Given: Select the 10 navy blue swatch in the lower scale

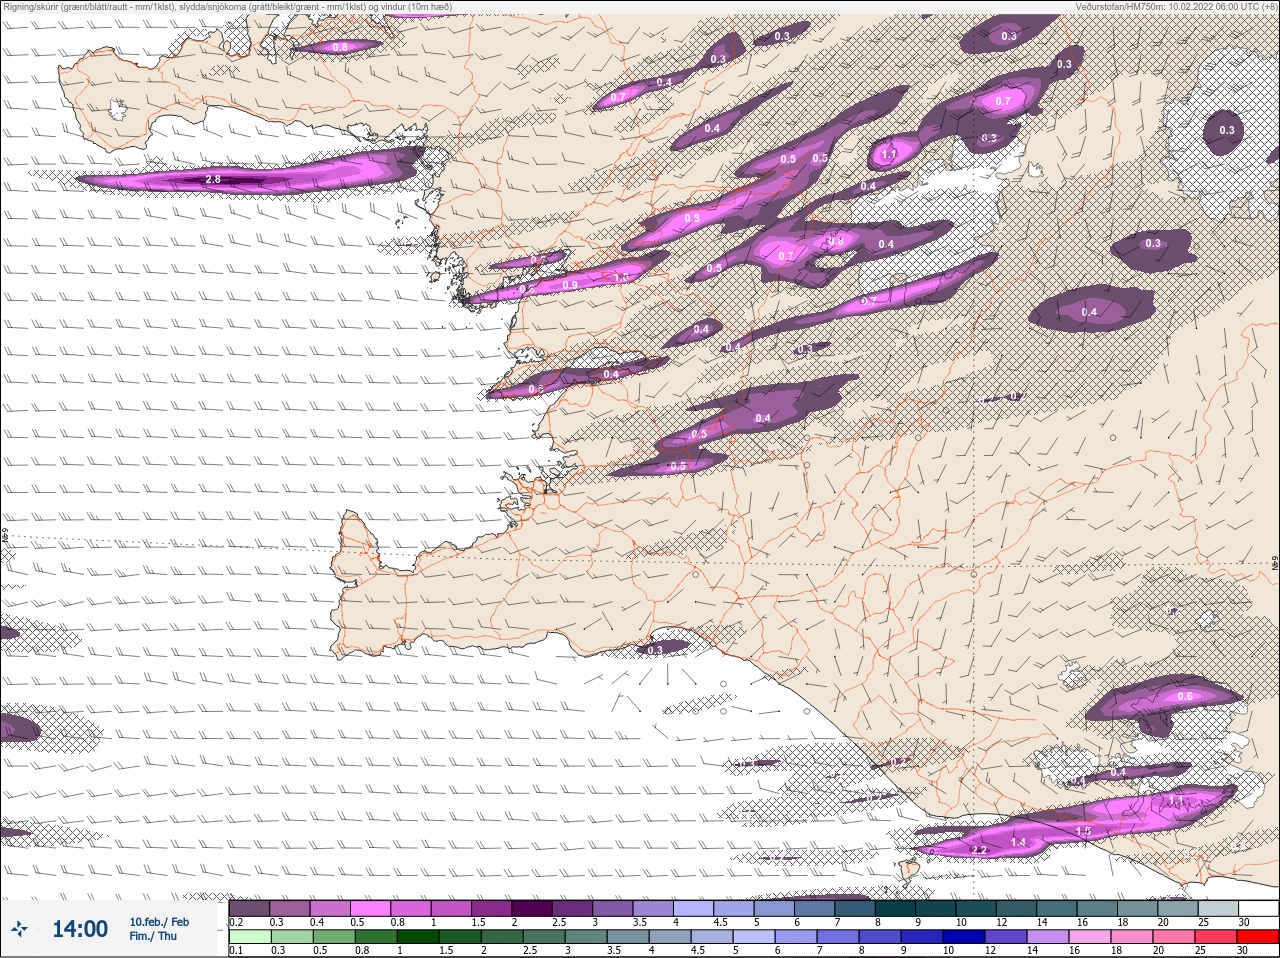Looking at the screenshot, I should point(964,937).
